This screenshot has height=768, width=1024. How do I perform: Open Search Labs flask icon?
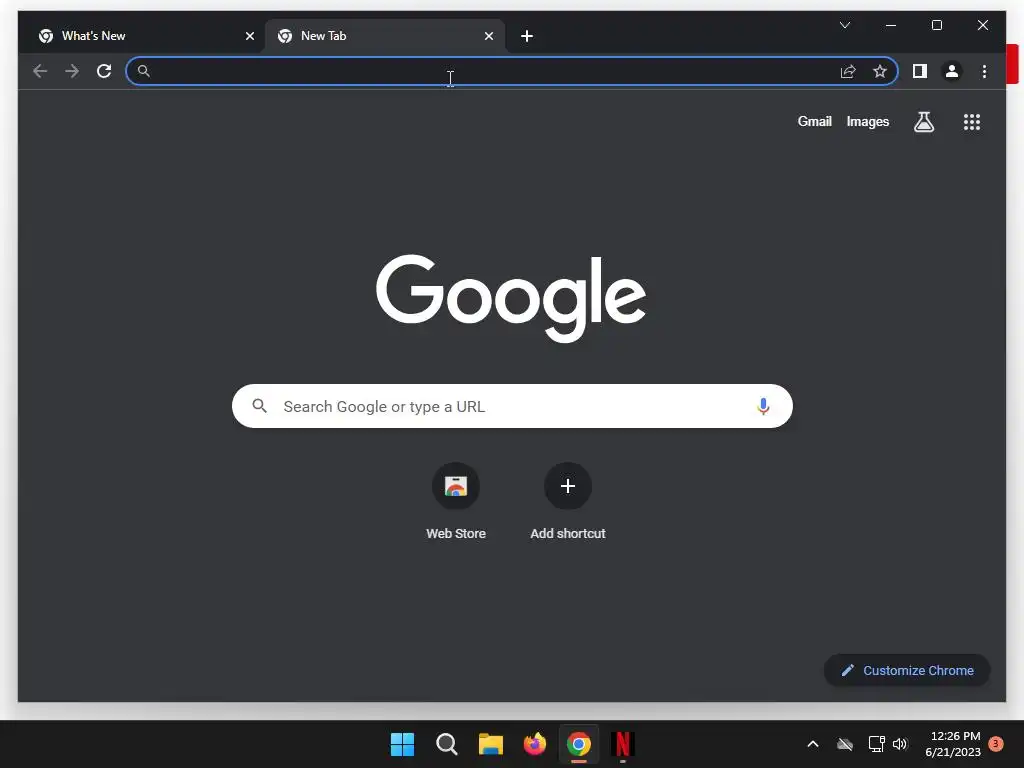click(x=923, y=122)
